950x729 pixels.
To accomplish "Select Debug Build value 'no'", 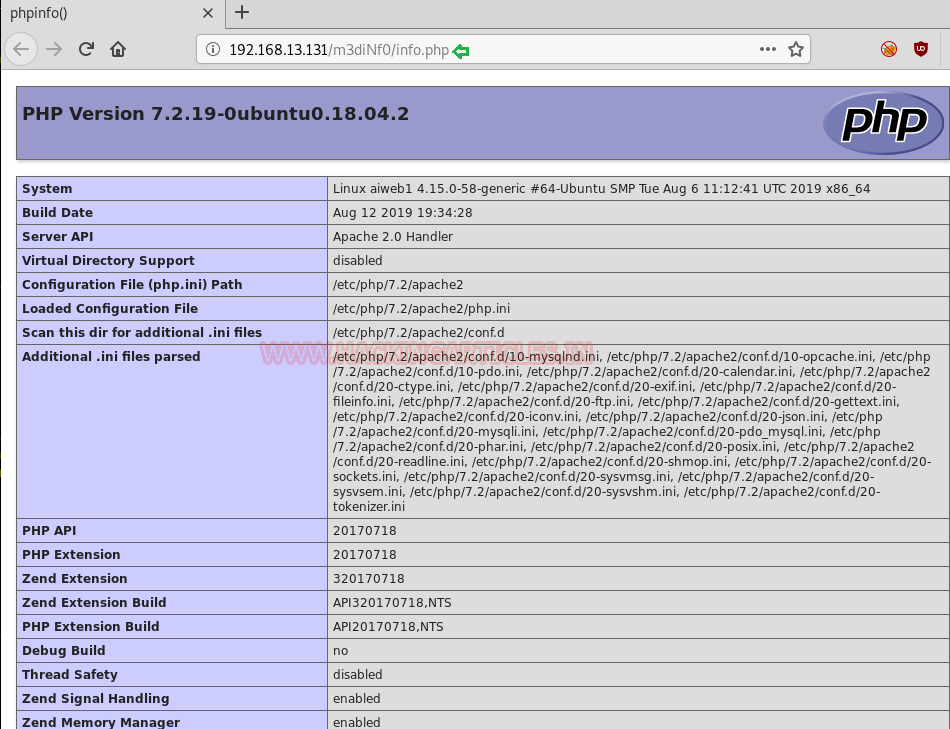I will coord(340,651).
